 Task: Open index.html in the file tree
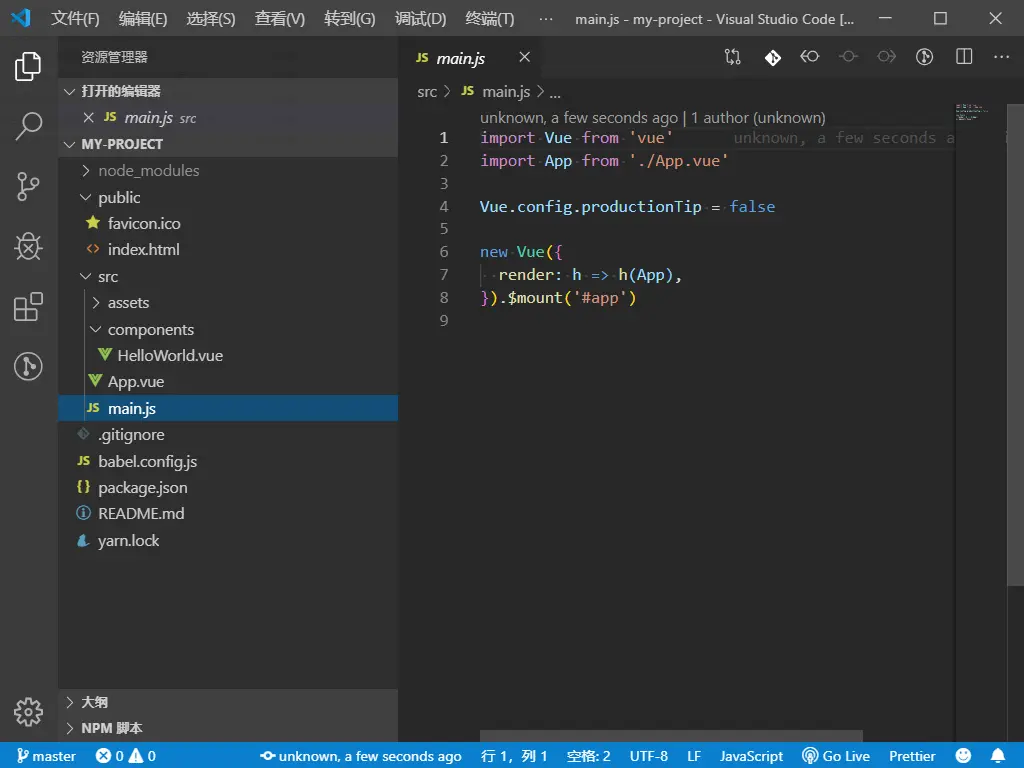tap(228, 249)
